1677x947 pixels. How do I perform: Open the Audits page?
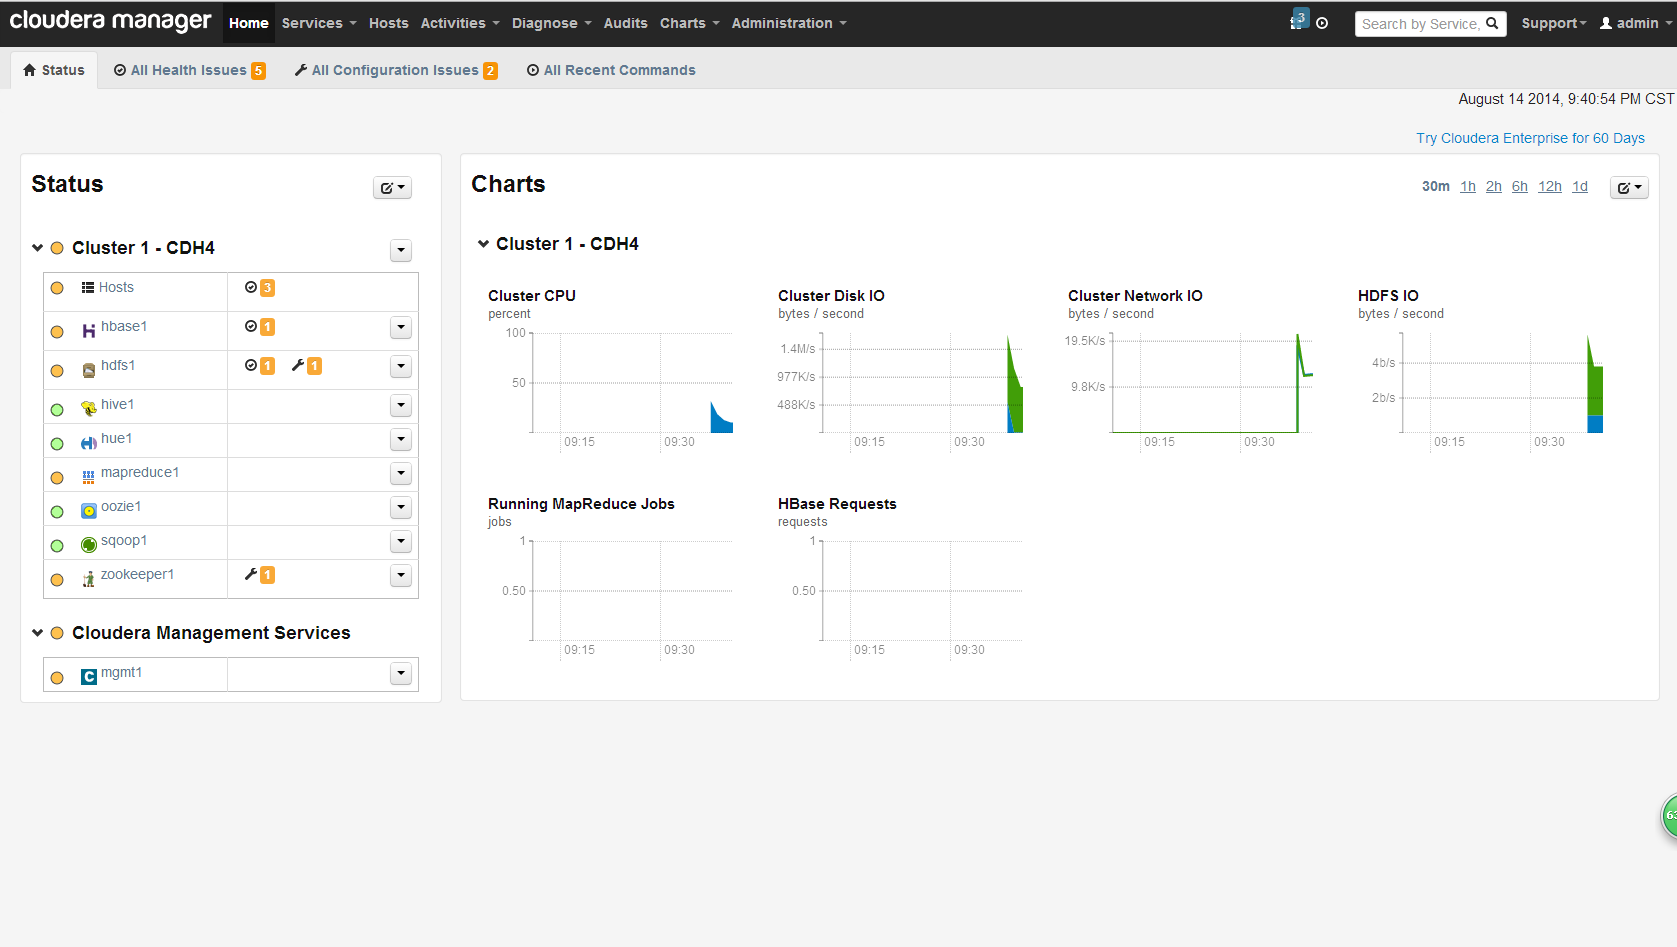(x=626, y=23)
